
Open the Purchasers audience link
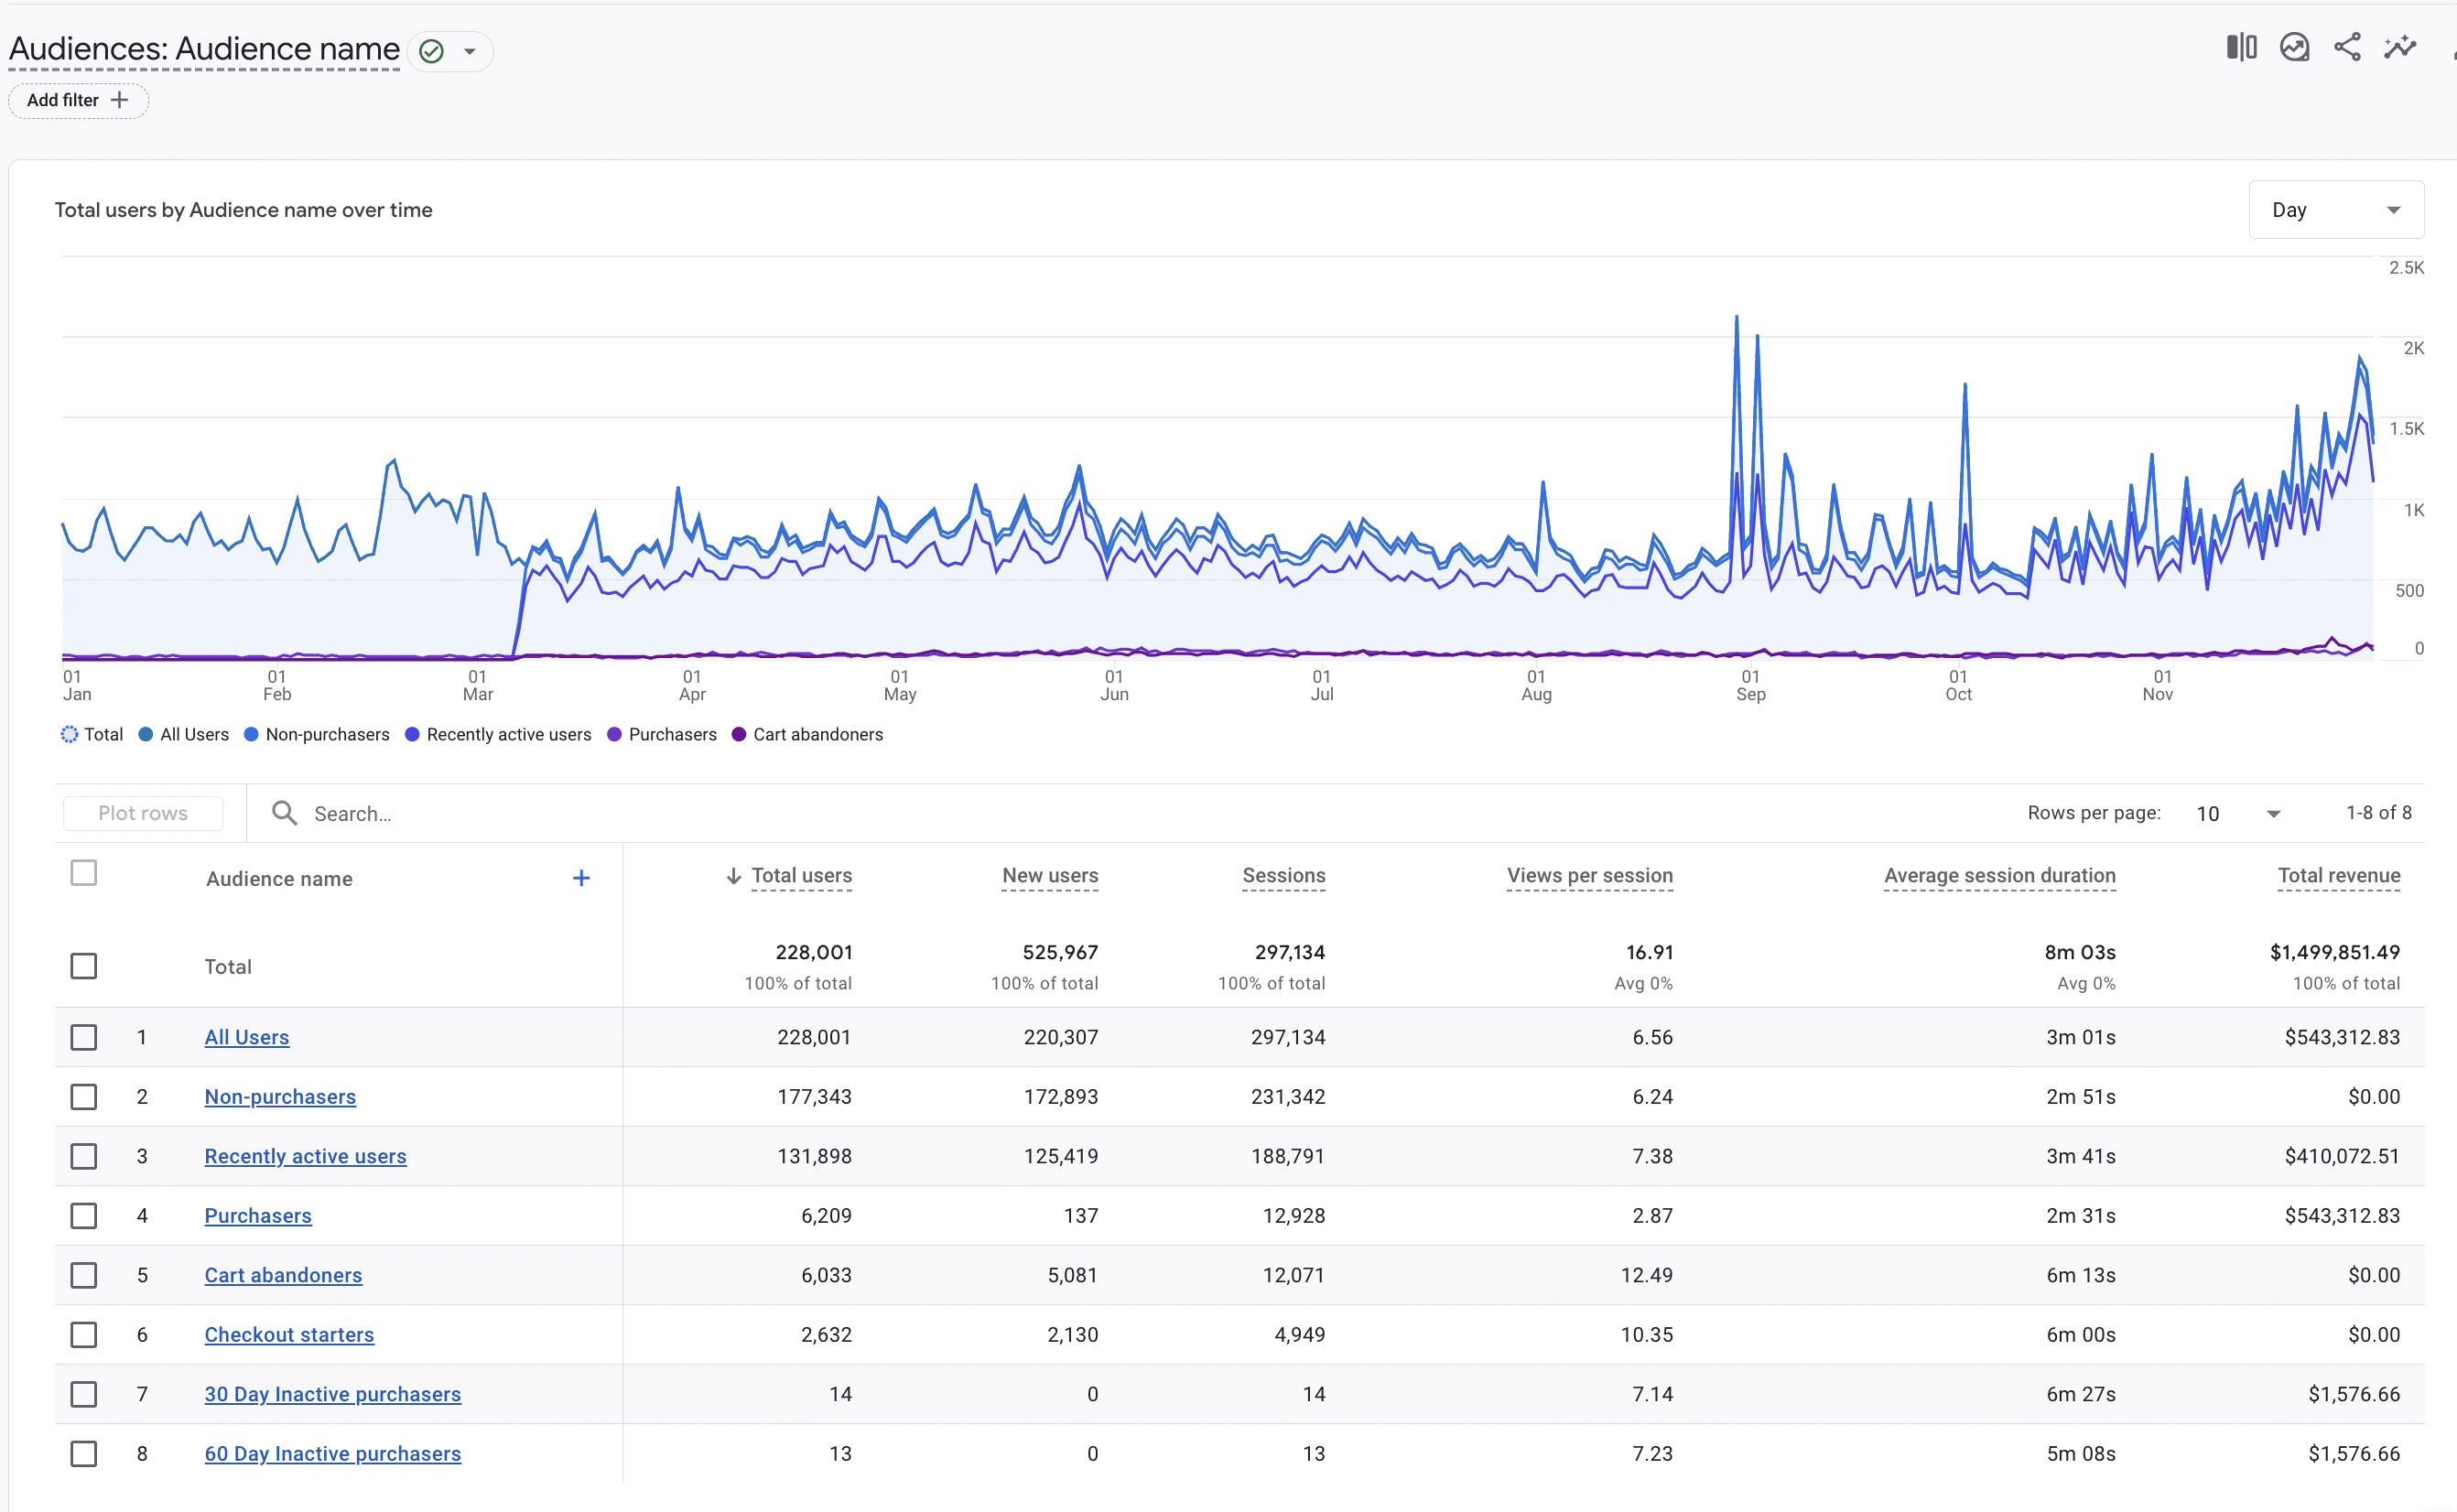[258, 1216]
